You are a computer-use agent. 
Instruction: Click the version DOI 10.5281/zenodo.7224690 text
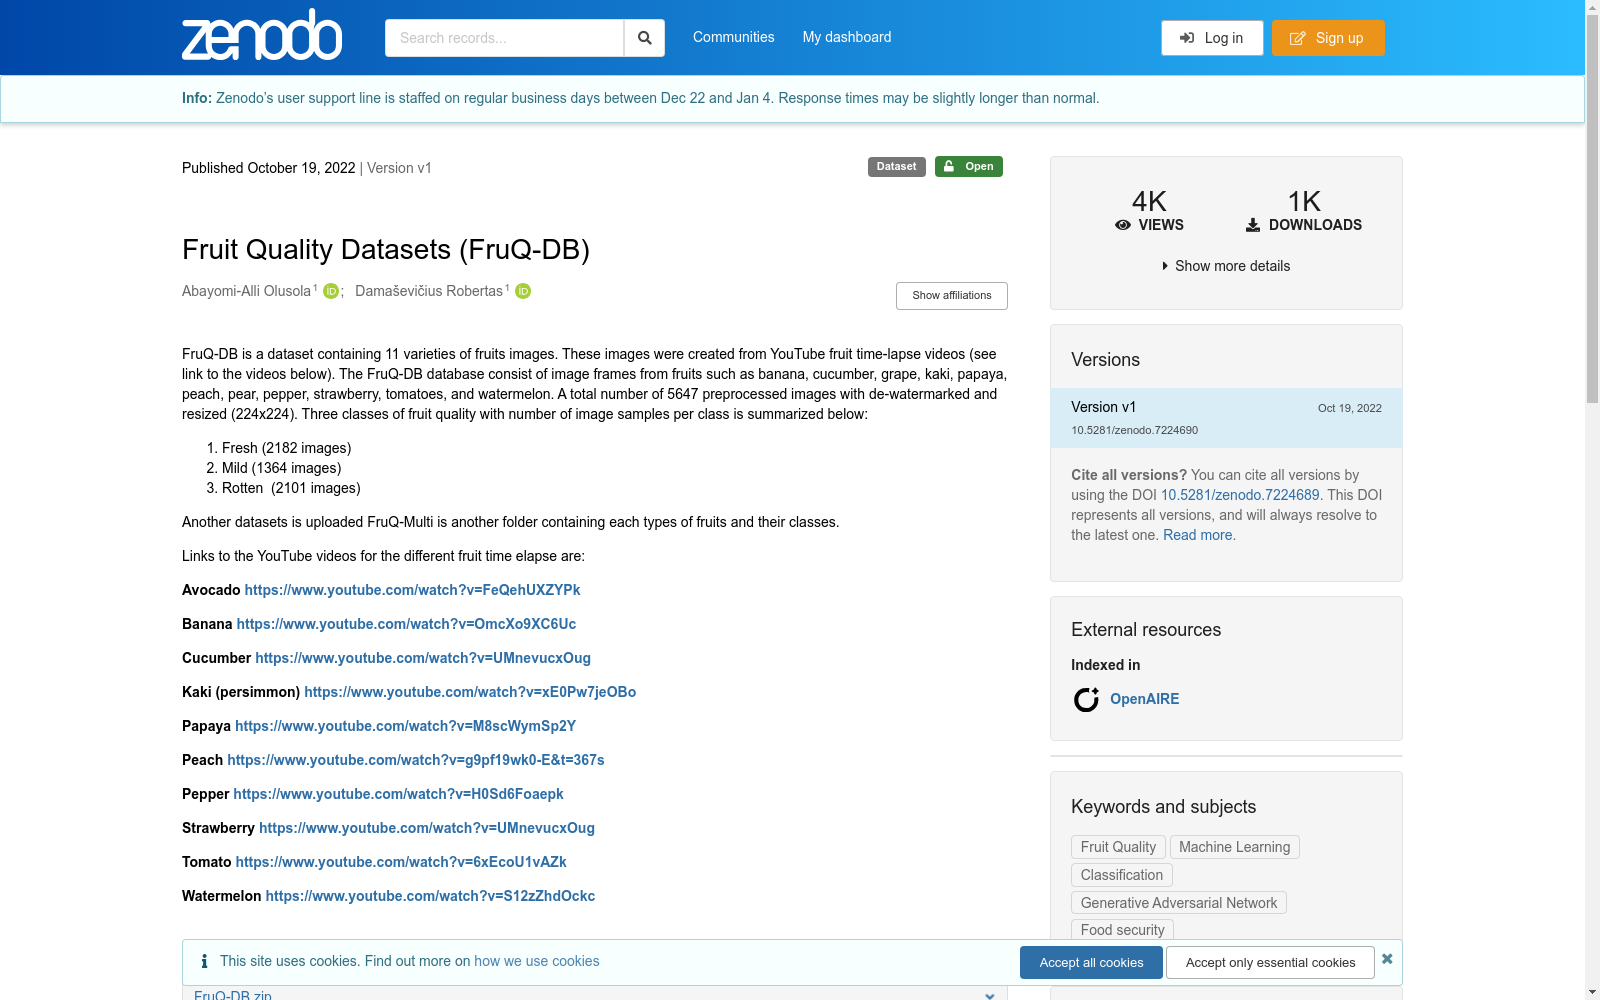point(1134,431)
